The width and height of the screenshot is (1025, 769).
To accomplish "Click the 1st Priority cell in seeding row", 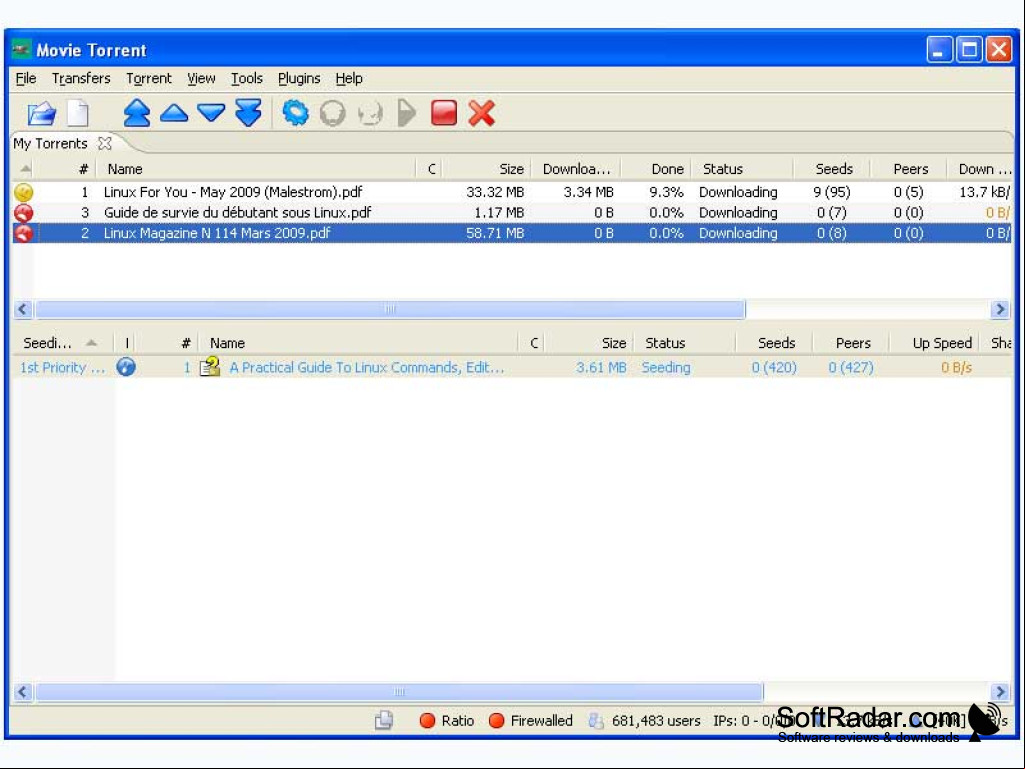I will tap(63, 367).
